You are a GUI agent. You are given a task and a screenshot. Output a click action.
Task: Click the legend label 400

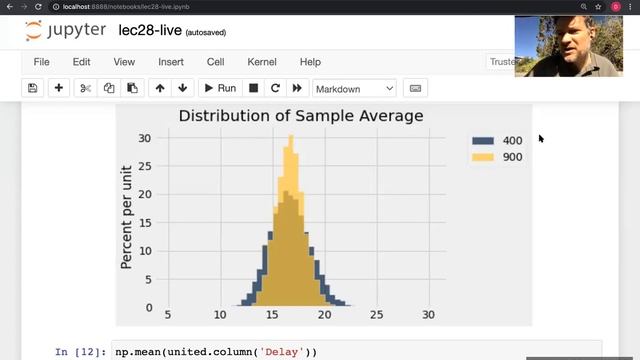(512, 141)
